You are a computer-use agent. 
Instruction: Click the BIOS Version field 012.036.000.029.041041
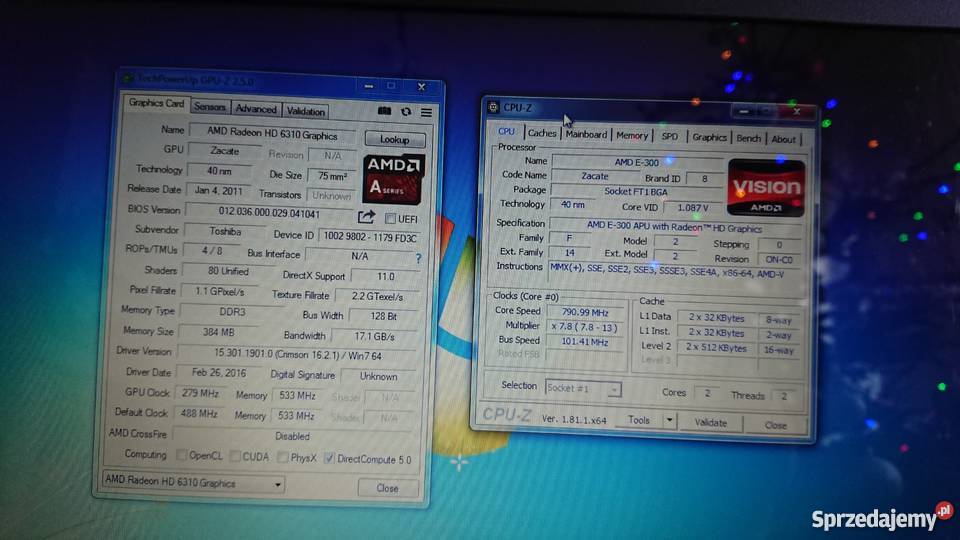click(269, 213)
